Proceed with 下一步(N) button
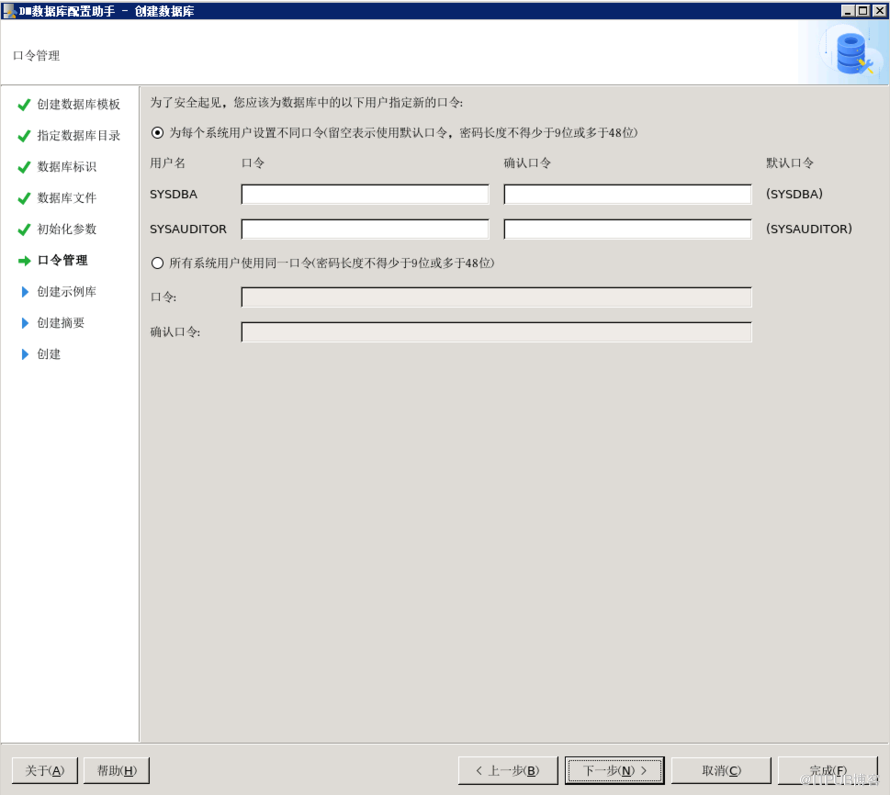 pos(615,771)
